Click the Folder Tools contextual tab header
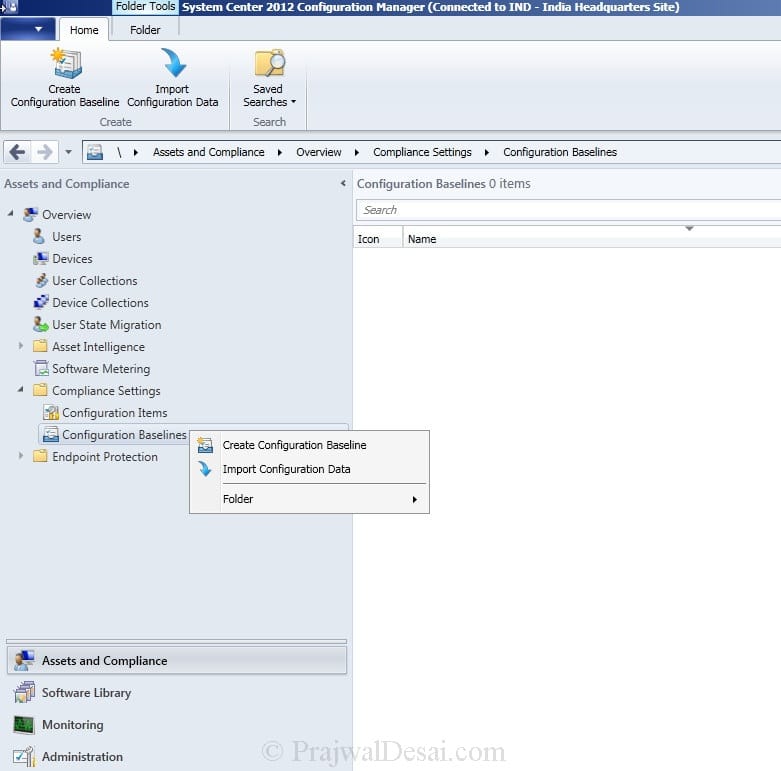781x771 pixels. point(145,6)
